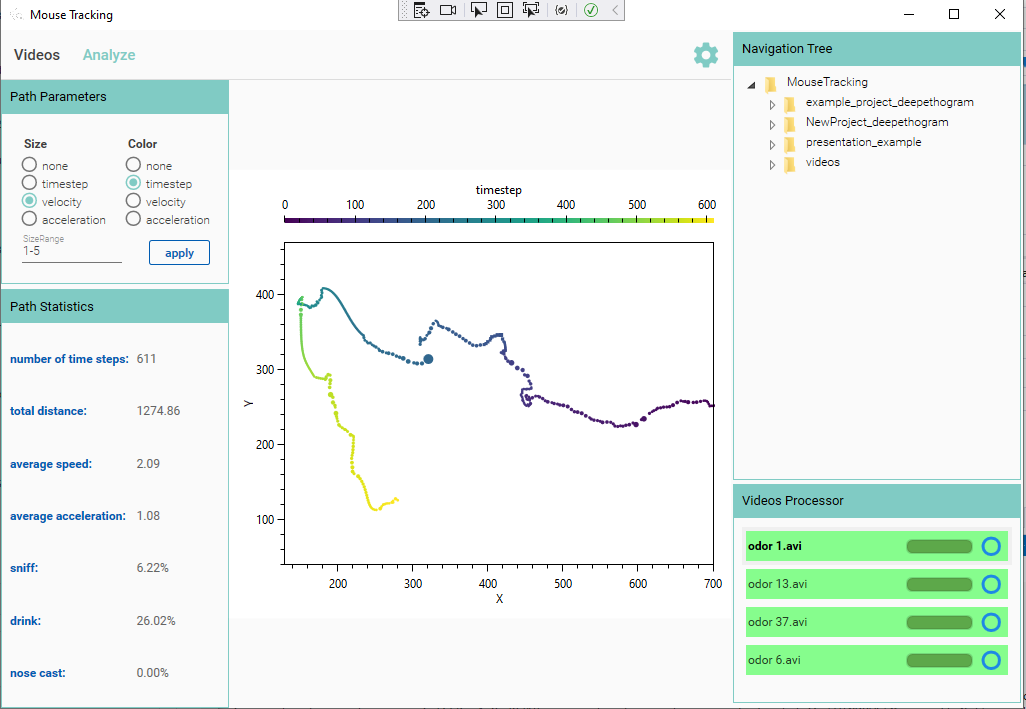Viewport: 1026px width, 709px height.
Task: Switch to the Analyze tab
Action: (108, 55)
